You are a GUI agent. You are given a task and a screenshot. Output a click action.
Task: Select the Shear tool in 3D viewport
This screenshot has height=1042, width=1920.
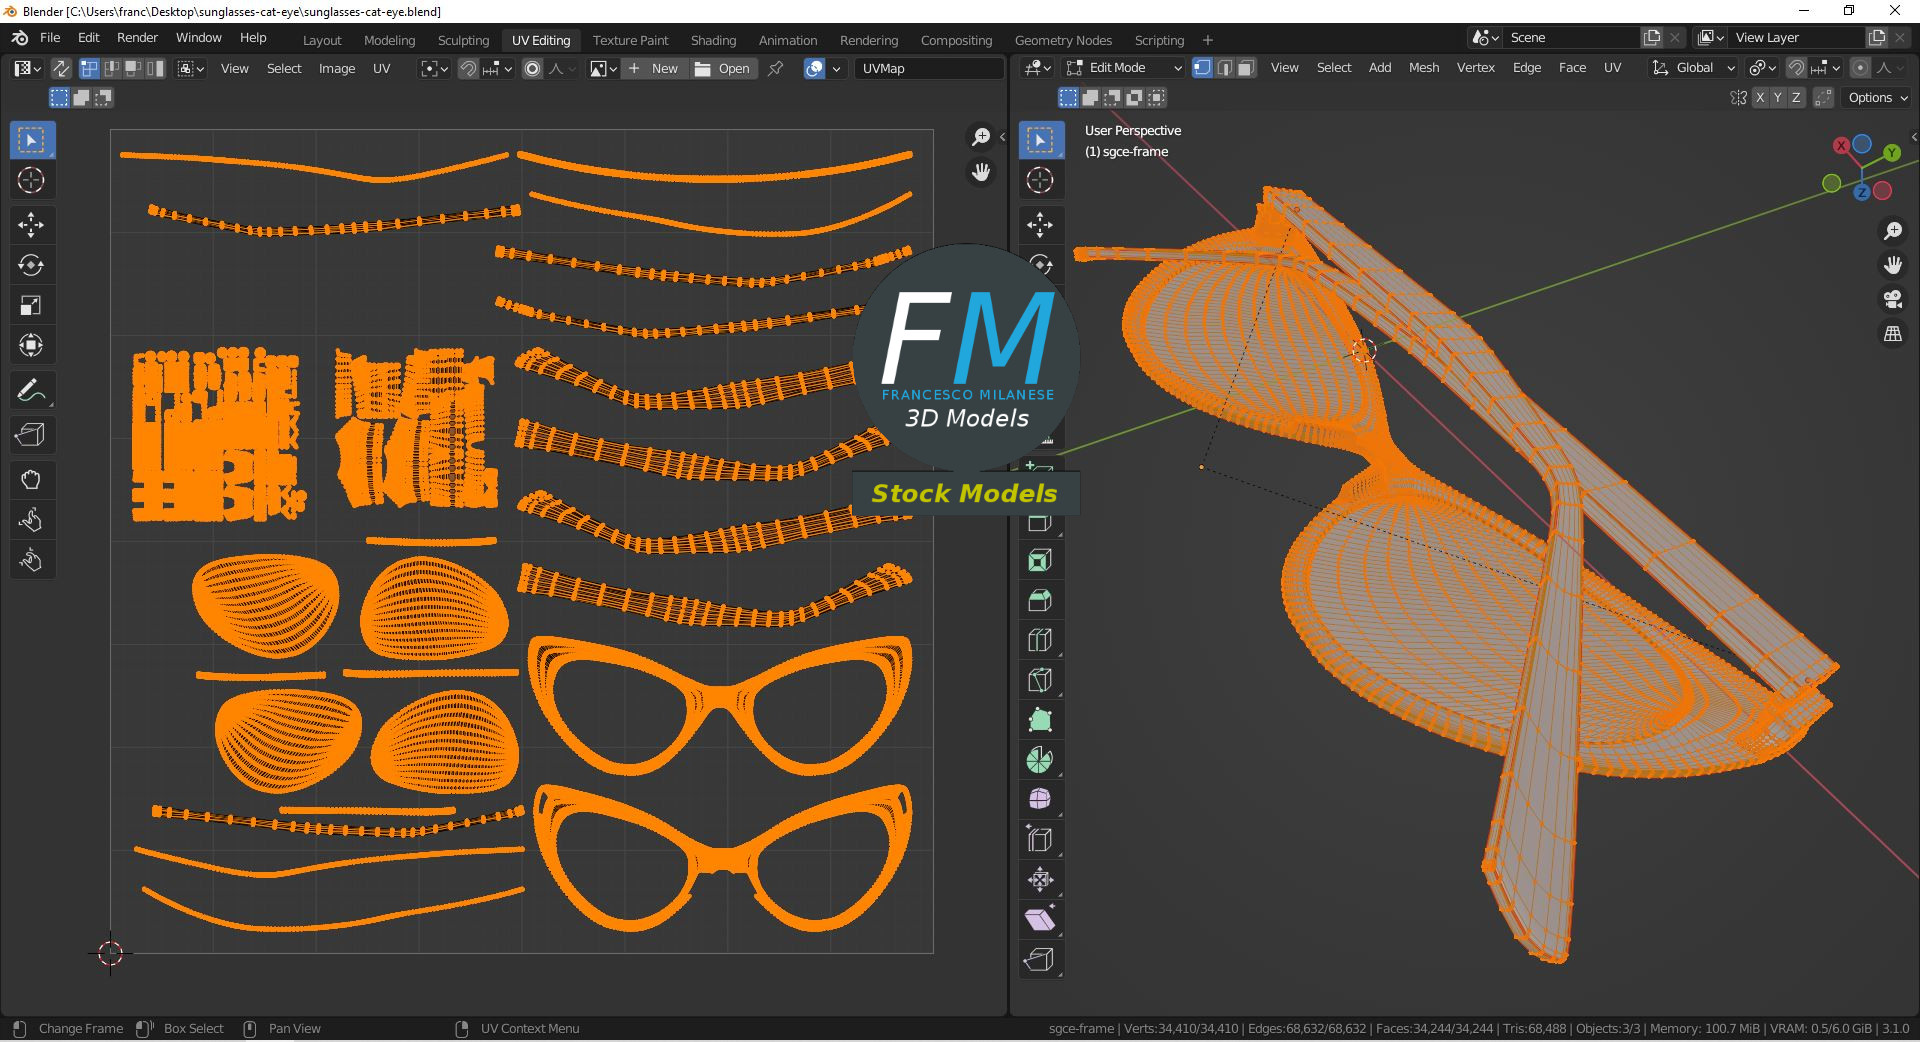[1040, 920]
